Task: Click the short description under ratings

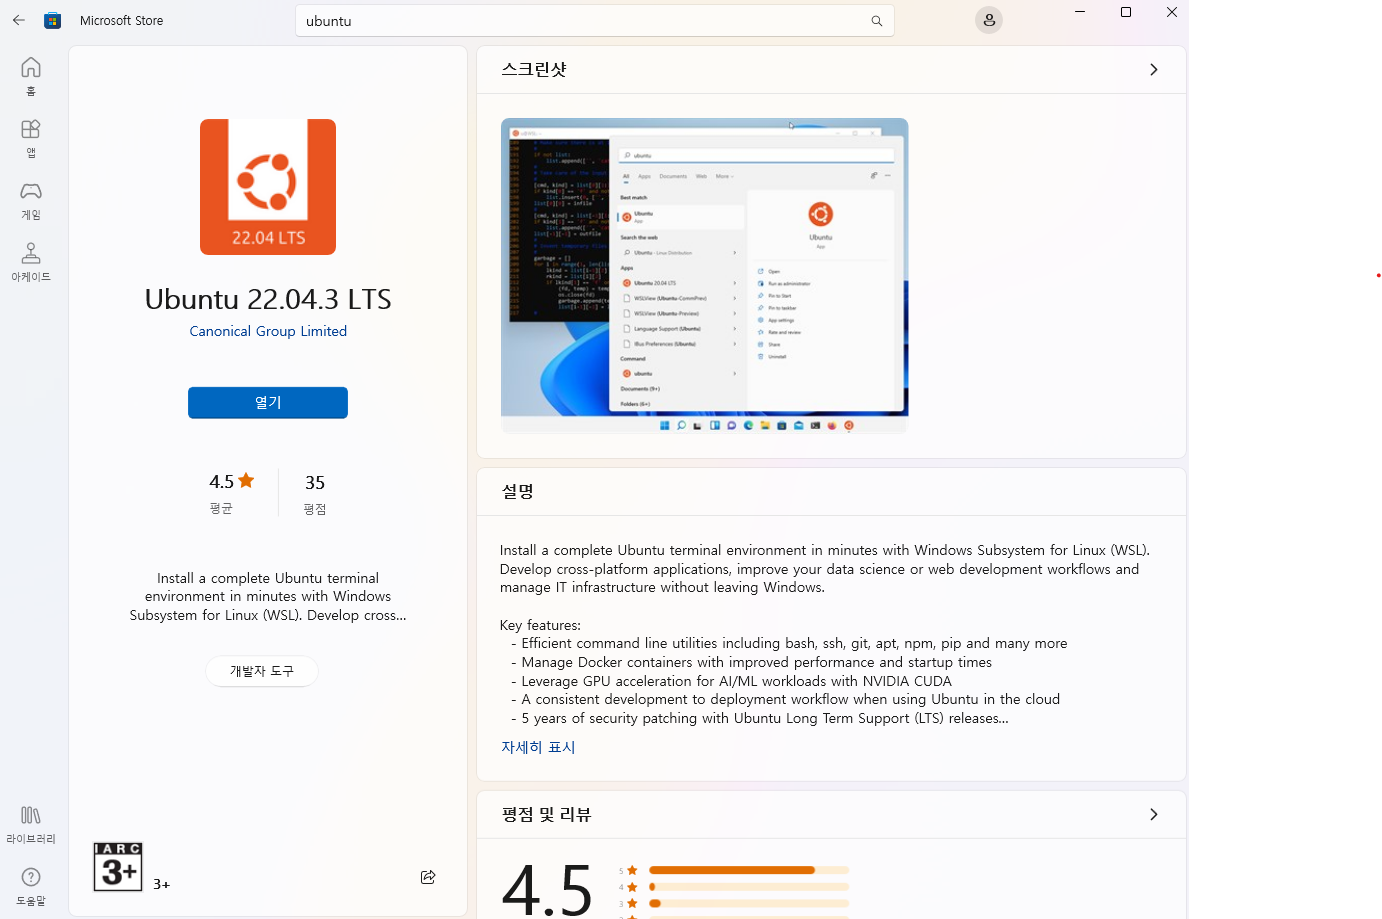Action: pyautogui.click(x=268, y=597)
